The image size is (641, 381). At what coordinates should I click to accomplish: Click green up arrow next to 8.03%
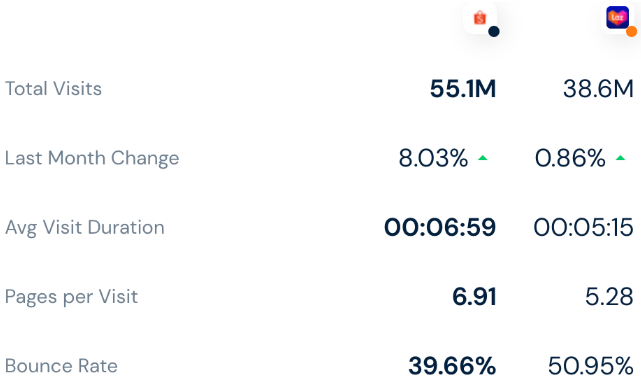(x=483, y=158)
